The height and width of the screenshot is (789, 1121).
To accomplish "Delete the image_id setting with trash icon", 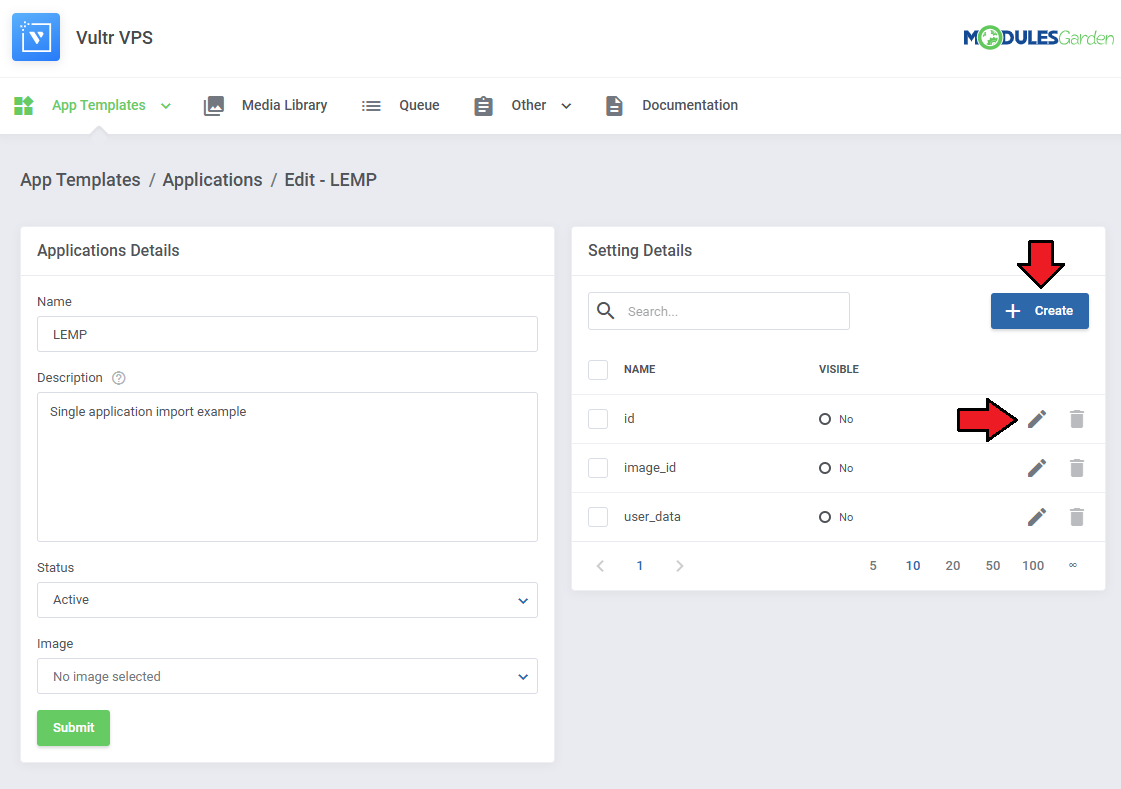I will (x=1077, y=468).
